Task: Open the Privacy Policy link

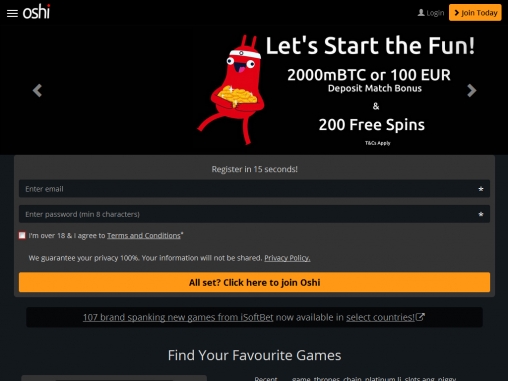Action: coord(287,258)
